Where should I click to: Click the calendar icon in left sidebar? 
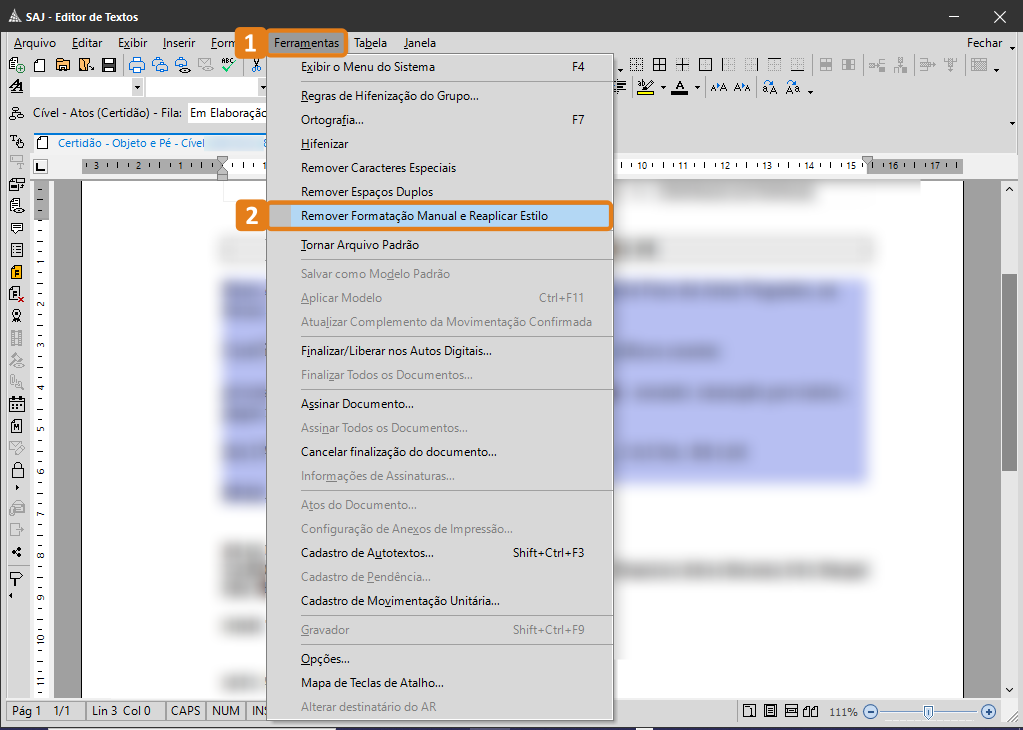[16, 404]
